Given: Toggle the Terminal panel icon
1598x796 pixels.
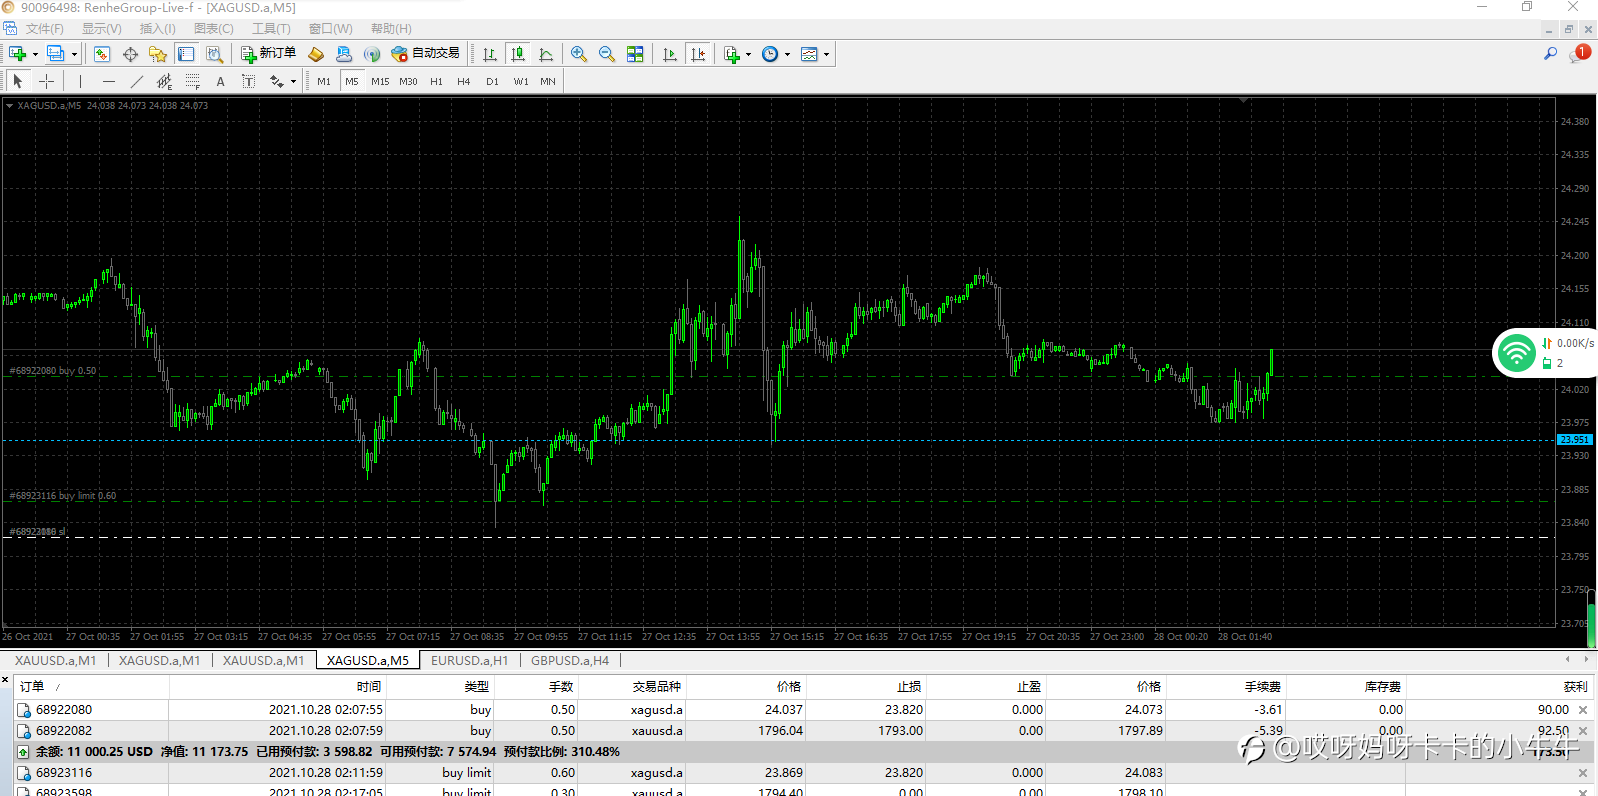Looking at the screenshot, I should tap(186, 54).
